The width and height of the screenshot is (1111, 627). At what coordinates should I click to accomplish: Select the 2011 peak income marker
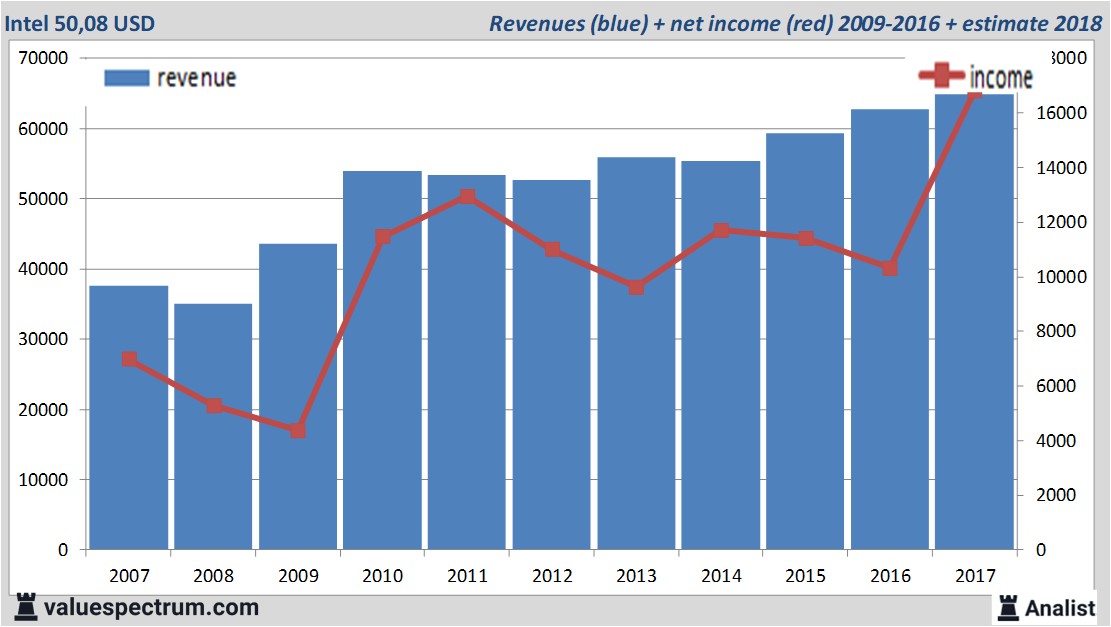coord(468,196)
